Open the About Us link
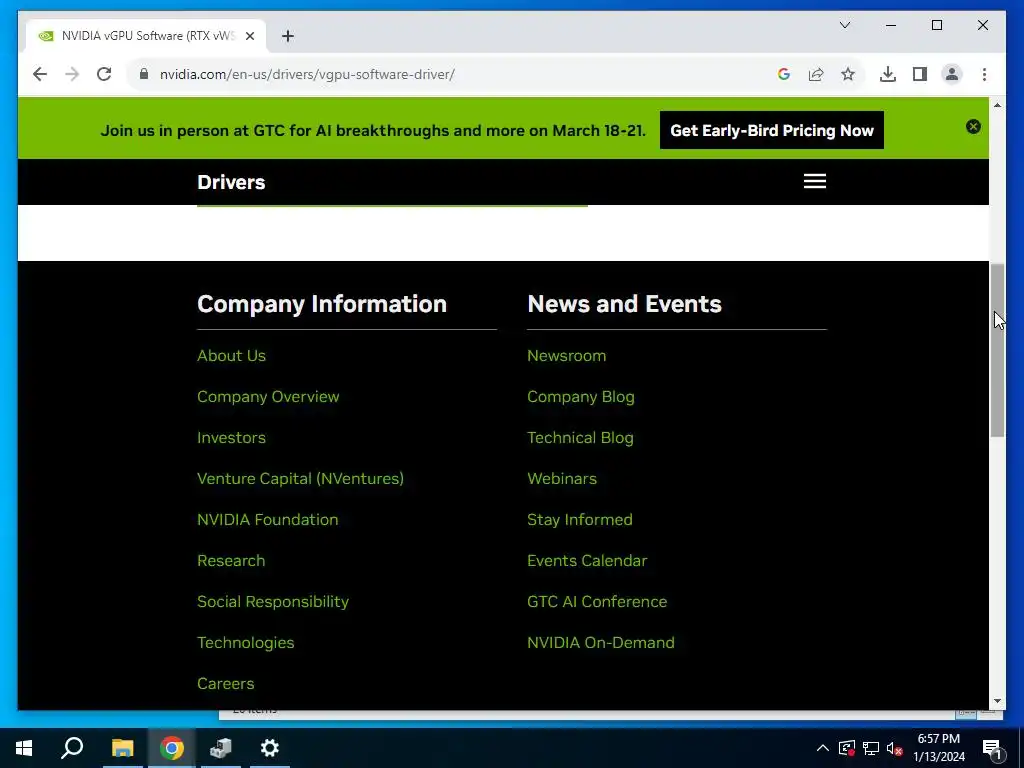The height and width of the screenshot is (768, 1024). (231, 355)
